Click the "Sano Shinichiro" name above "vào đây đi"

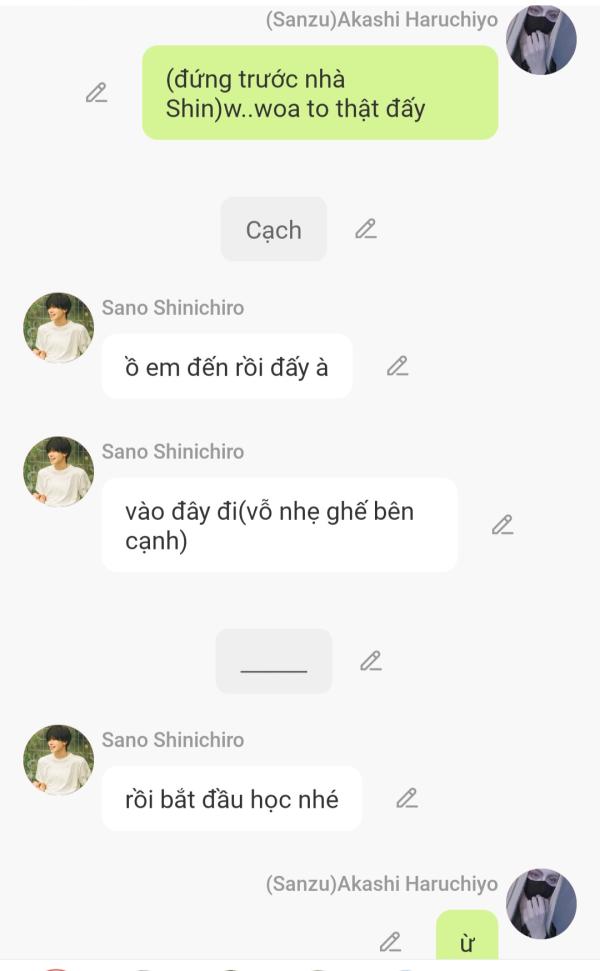pyautogui.click(x=173, y=452)
